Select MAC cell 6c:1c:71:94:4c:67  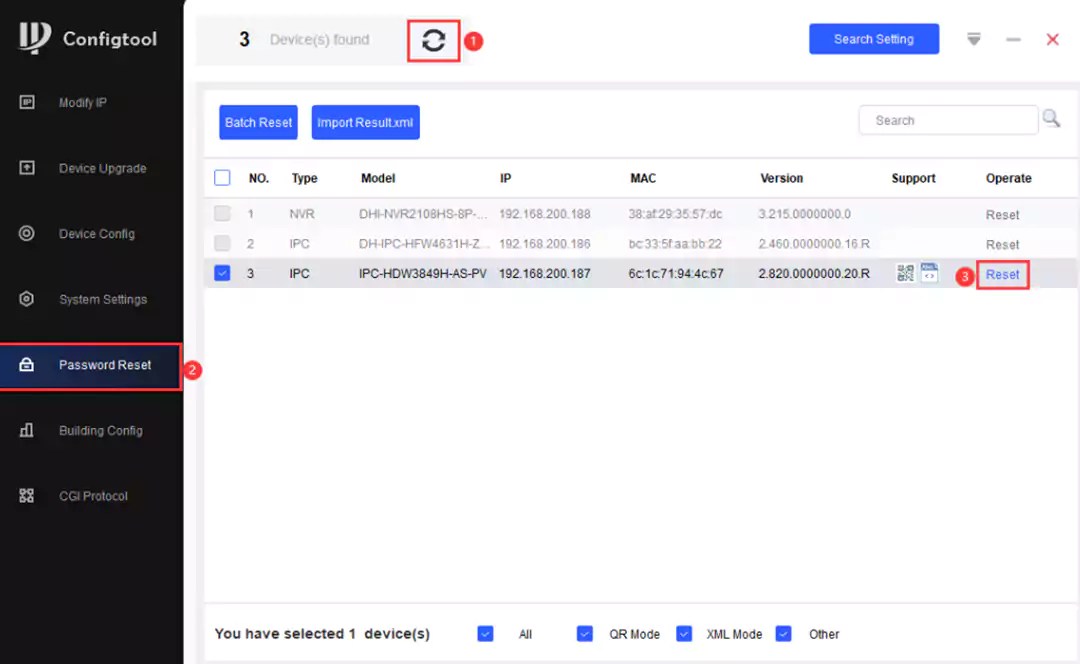coord(676,273)
